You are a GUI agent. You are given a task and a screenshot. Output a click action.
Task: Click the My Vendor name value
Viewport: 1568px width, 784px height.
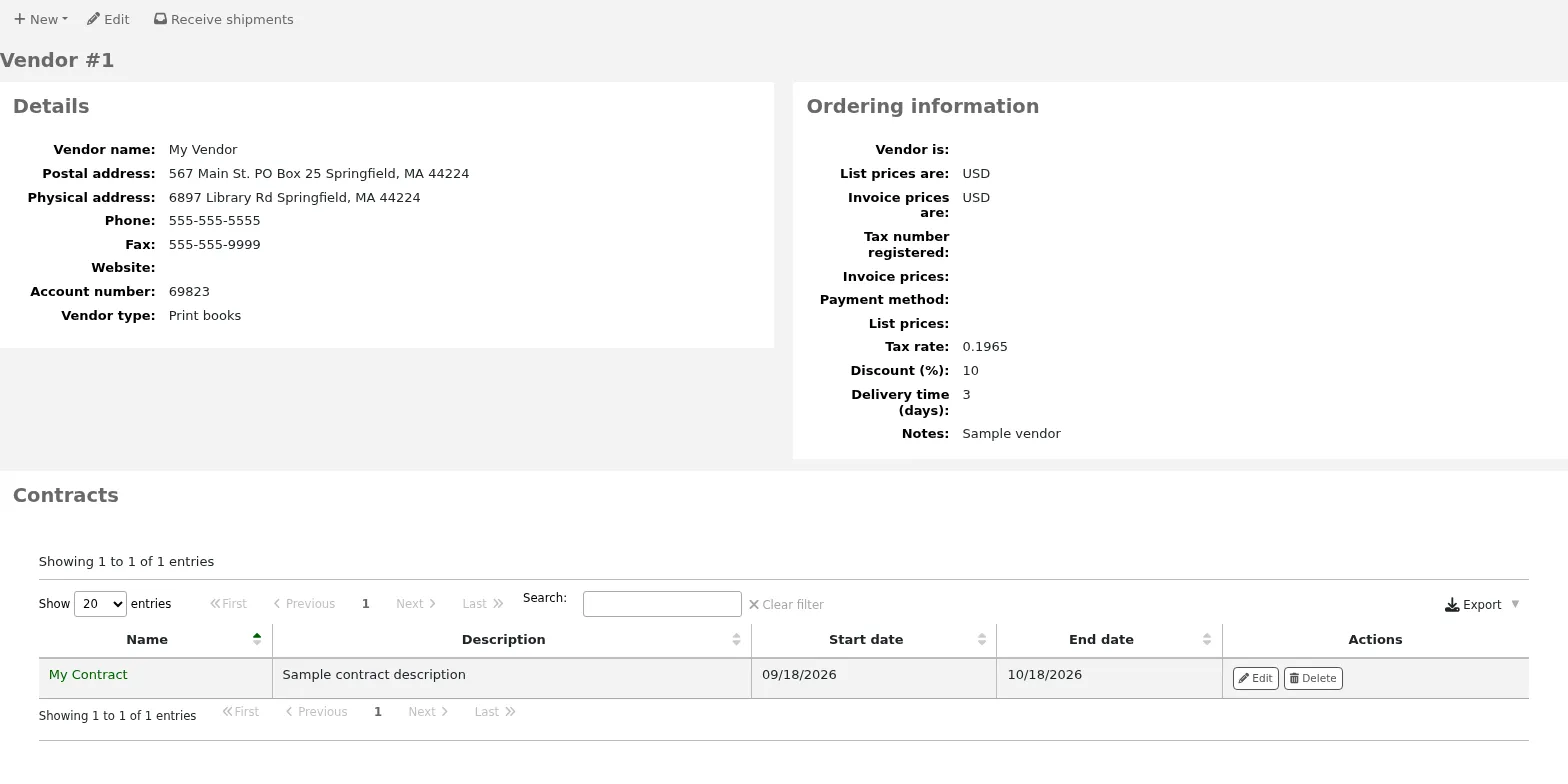pyautogui.click(x=203, y=150)
